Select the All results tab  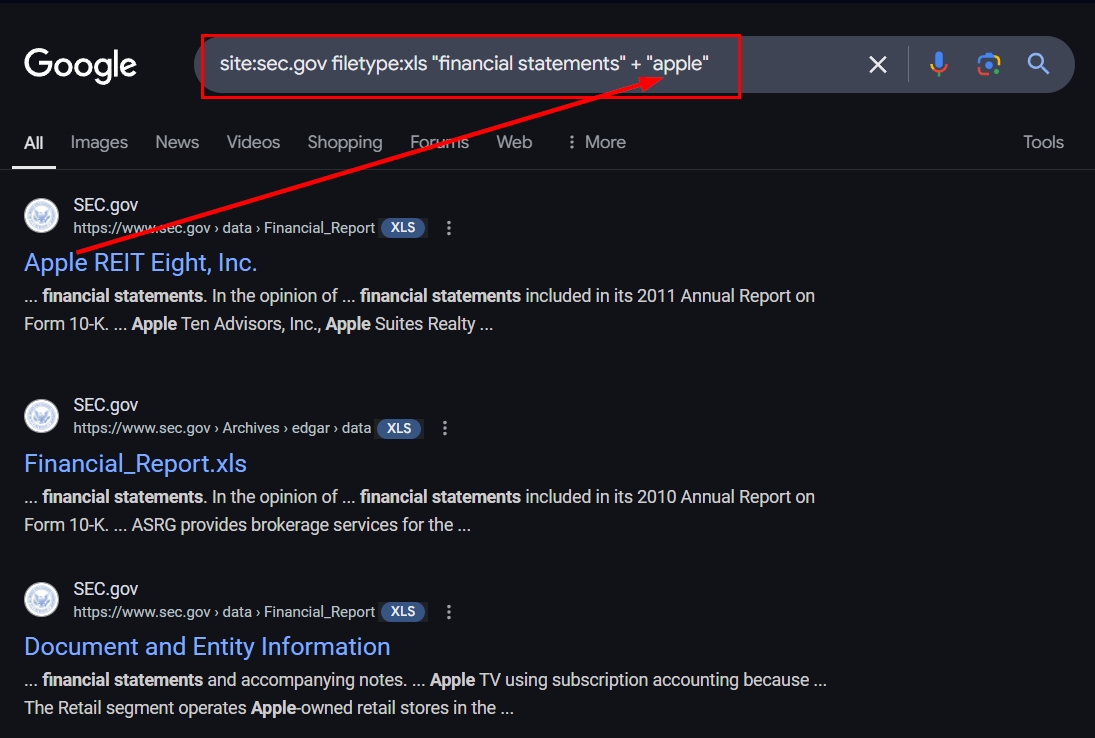pos(34,143)
